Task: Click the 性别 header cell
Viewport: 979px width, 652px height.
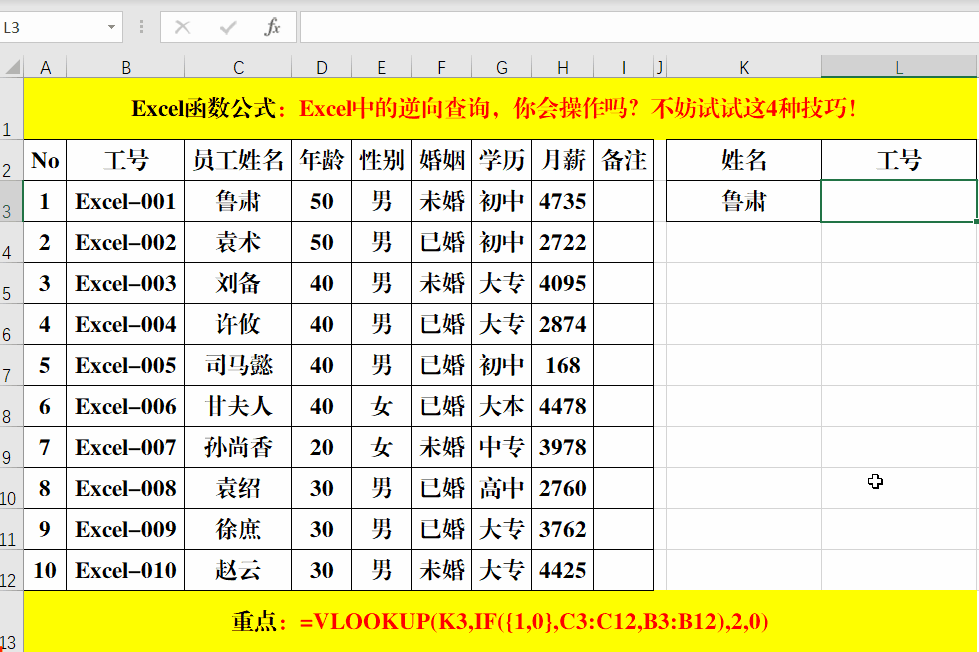Action: pyautogui.click(x=381, y=161)
